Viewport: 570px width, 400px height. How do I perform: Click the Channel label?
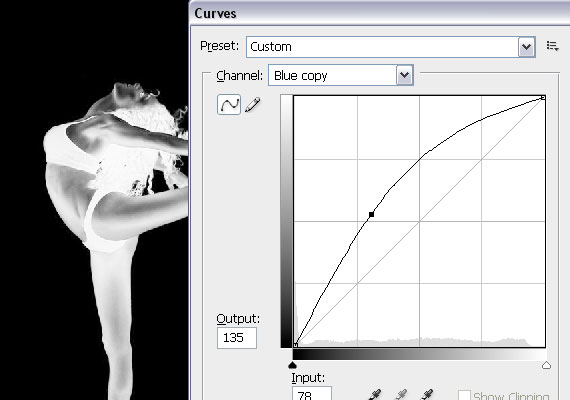click(239, 76)
